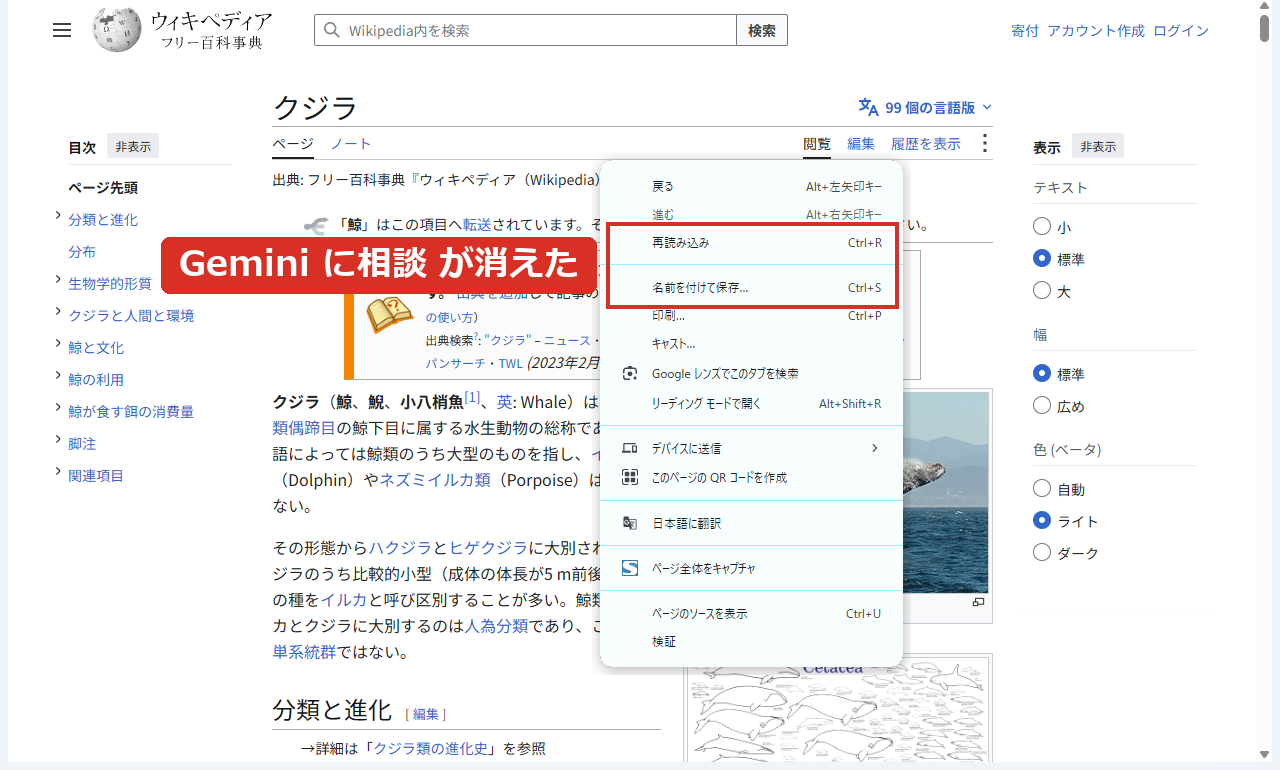Expand the クジラと人間と環境 contents section
The width and height of the screenshot is (1280, 770).
click(x=58, y=313)
